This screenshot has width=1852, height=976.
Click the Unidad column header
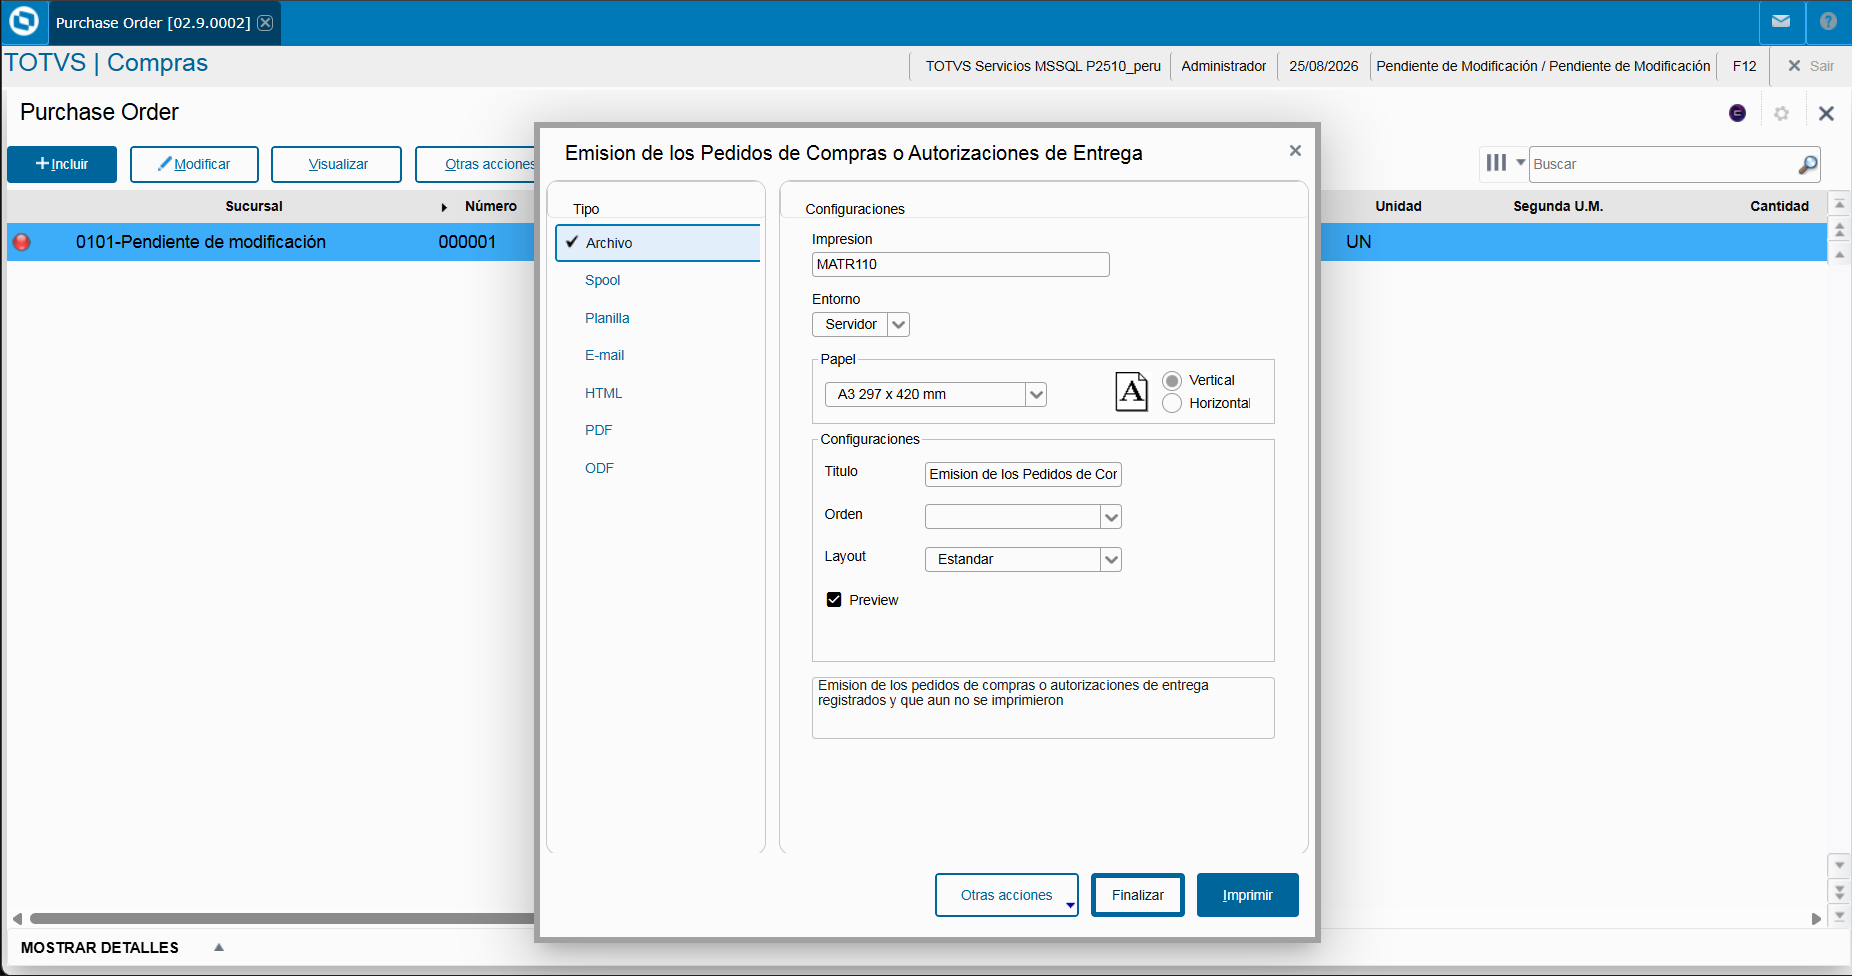tap(1398, 206)
